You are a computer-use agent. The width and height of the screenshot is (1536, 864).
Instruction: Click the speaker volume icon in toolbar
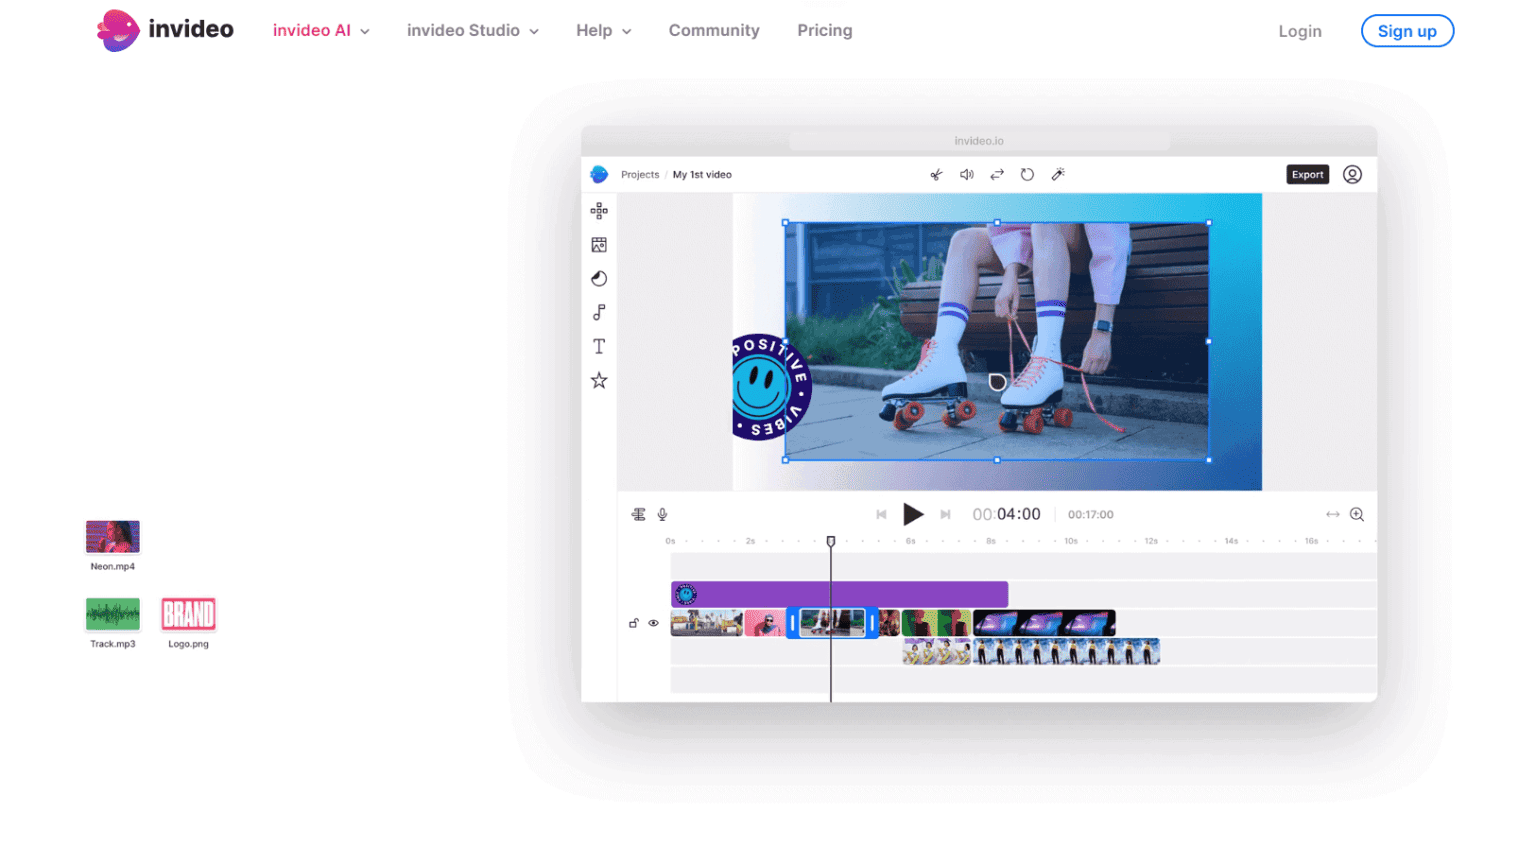tap(967, 175)
